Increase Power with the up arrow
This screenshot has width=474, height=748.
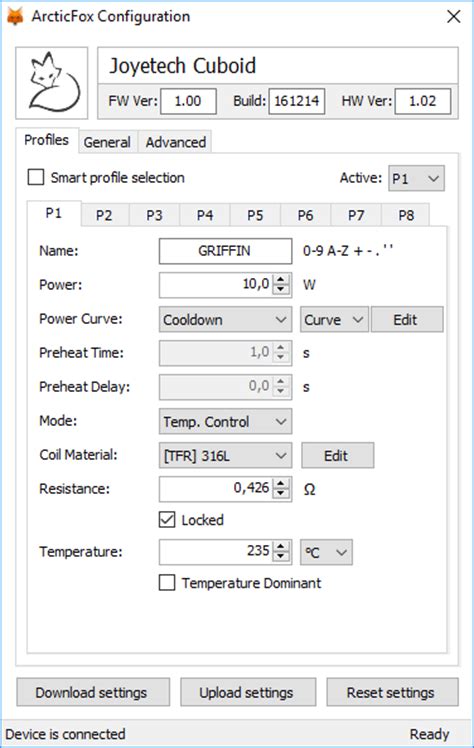point(281,280)
